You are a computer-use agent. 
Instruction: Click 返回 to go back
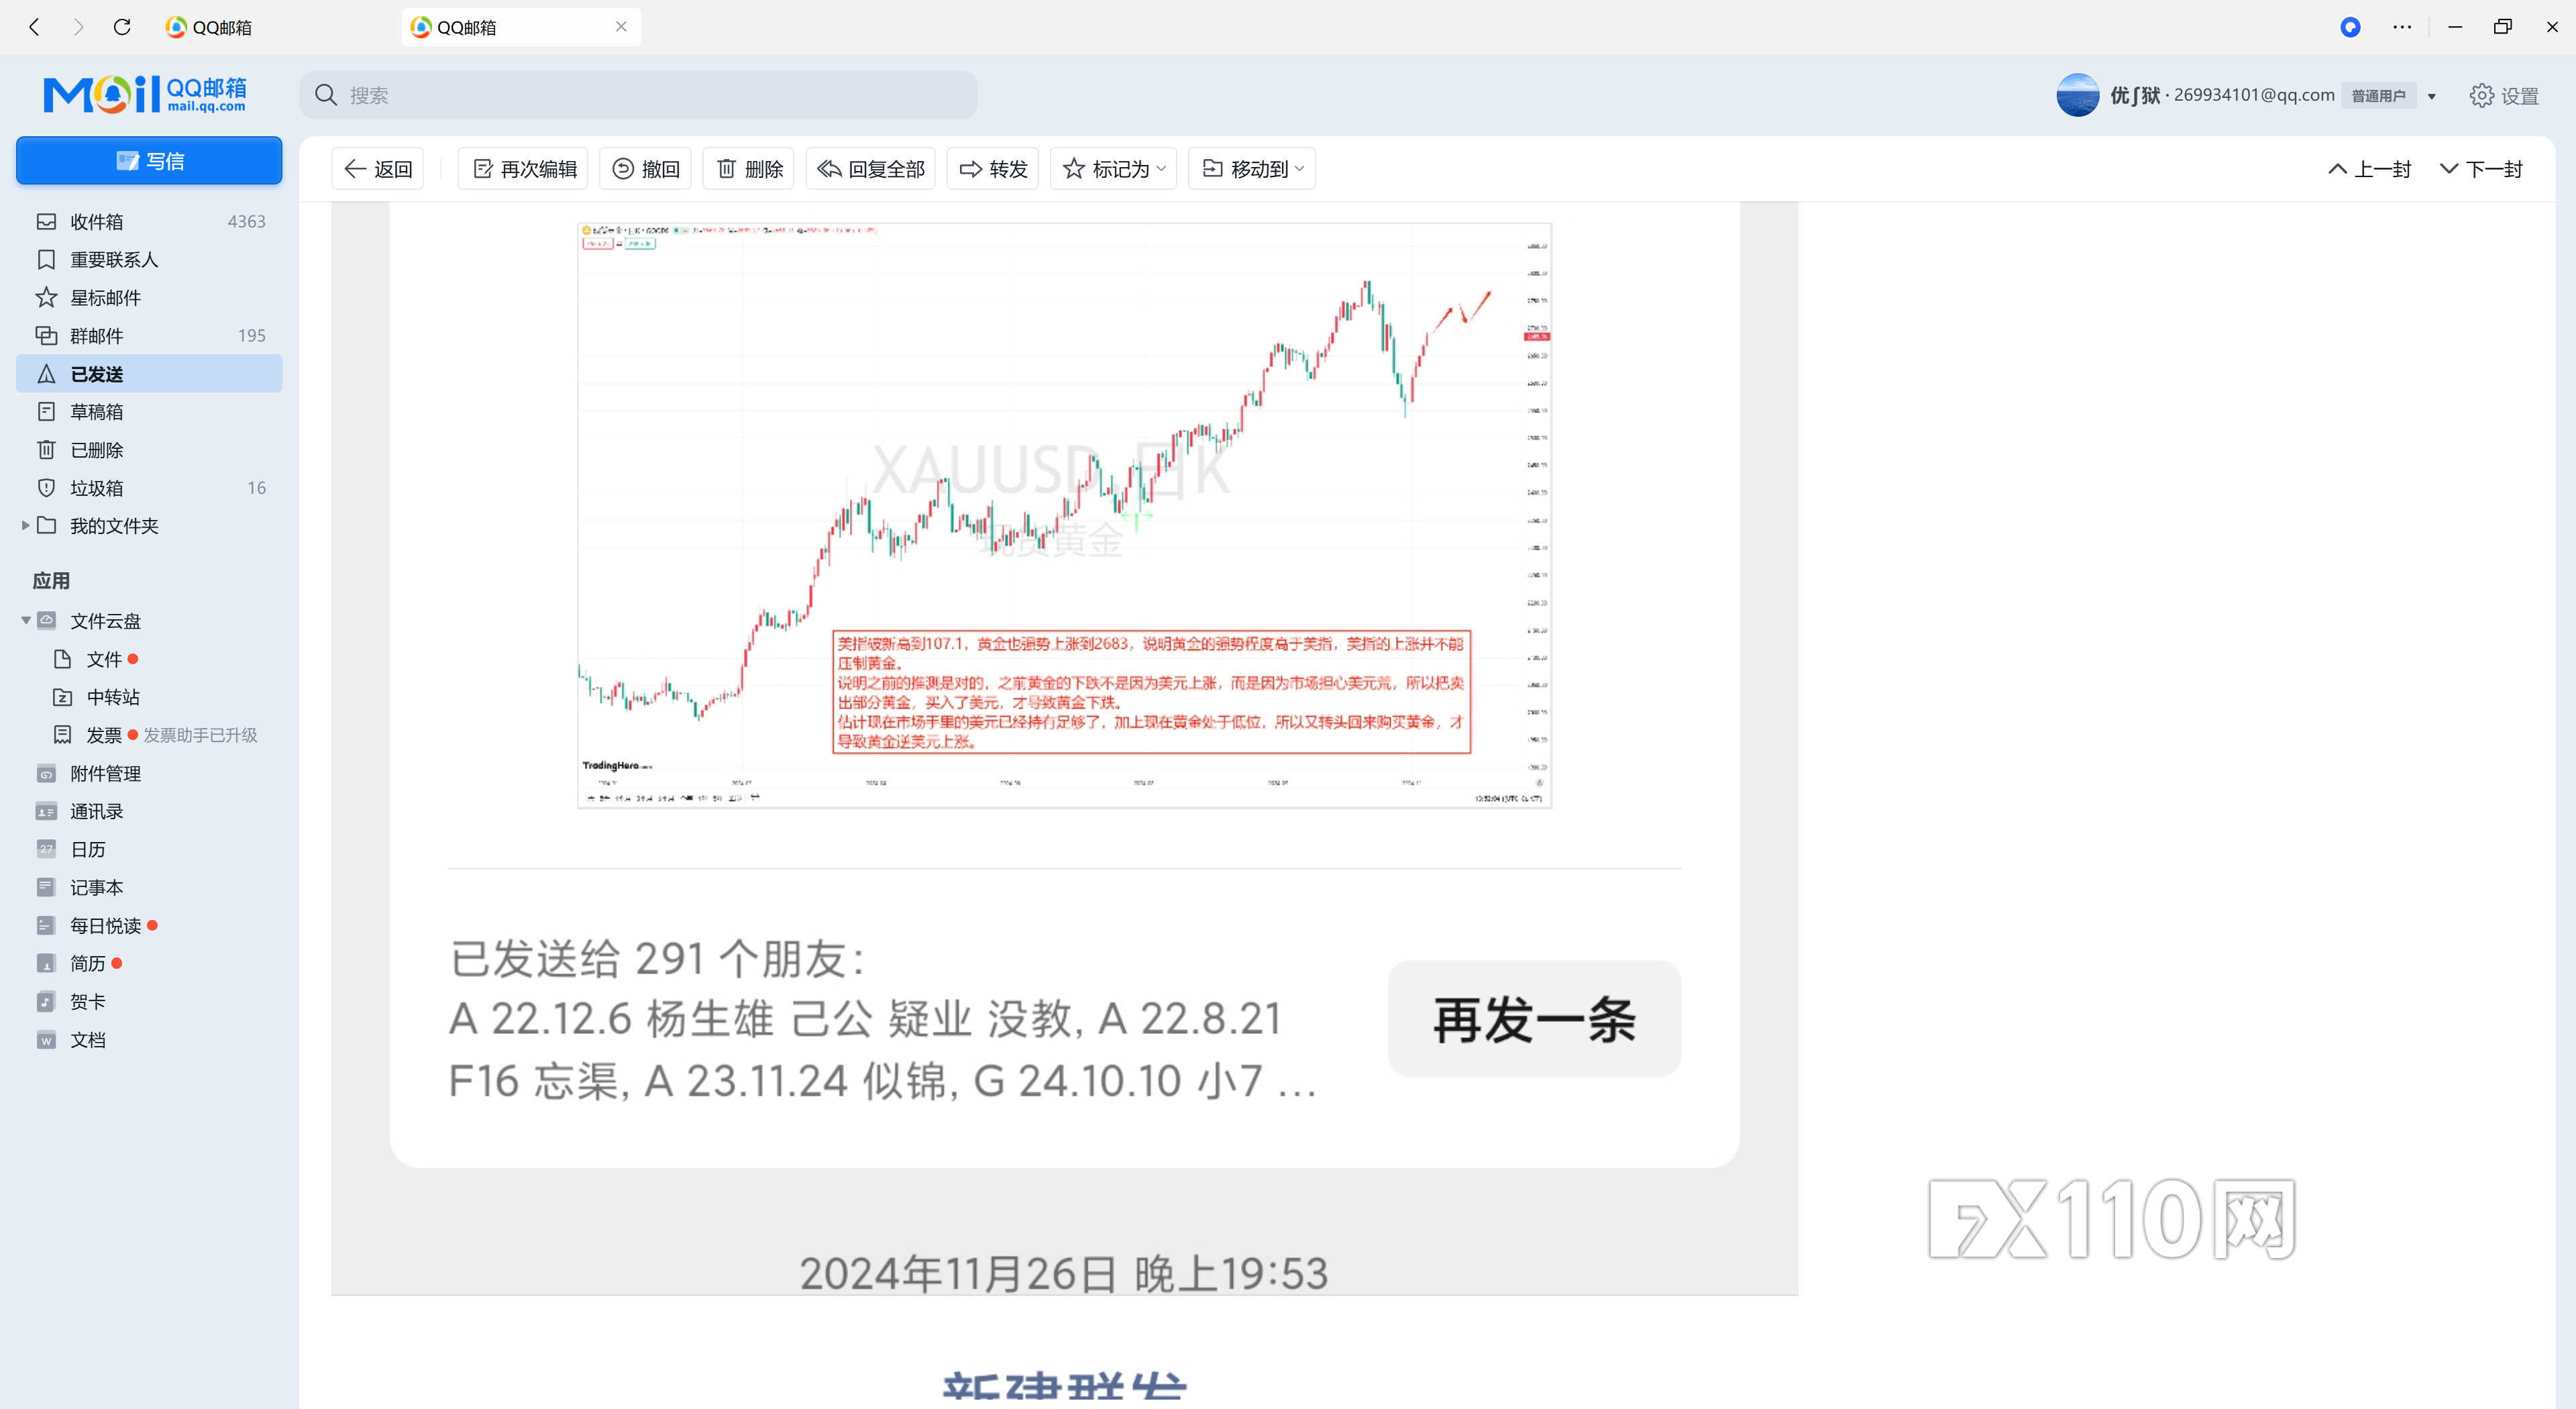click(378, 169)
